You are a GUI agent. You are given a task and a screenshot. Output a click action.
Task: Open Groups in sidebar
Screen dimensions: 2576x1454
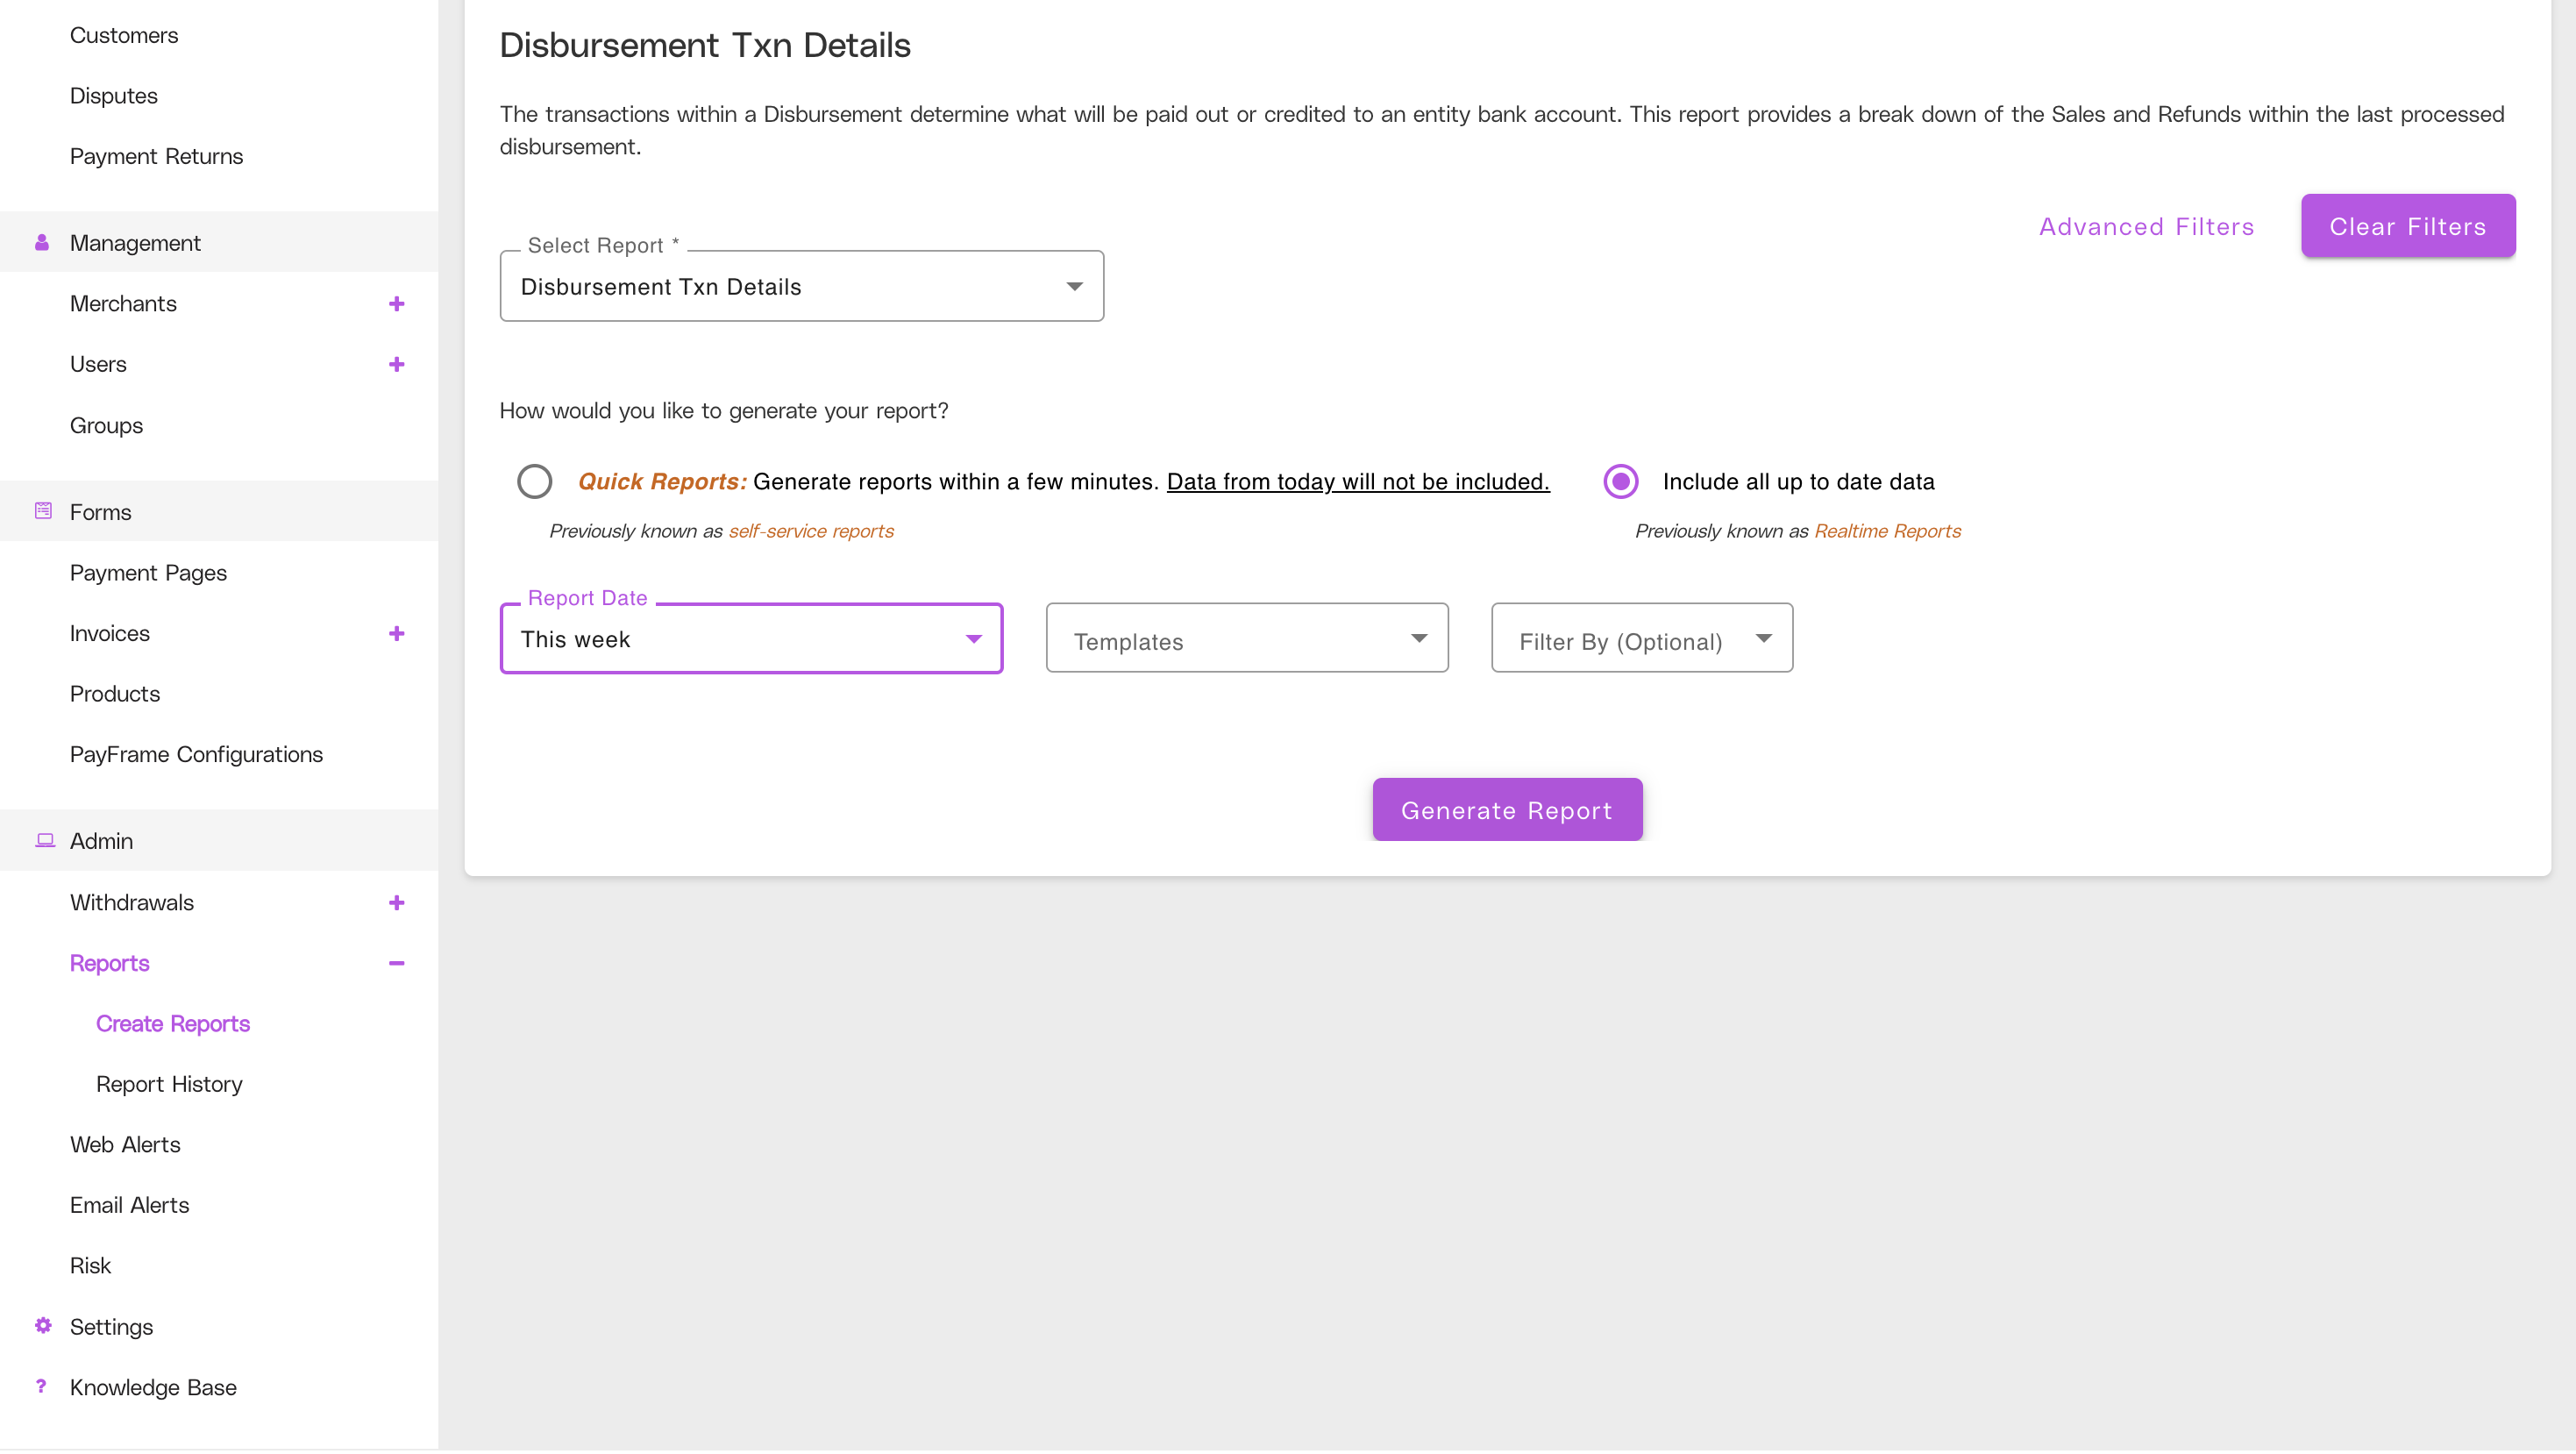click(106, 425)
